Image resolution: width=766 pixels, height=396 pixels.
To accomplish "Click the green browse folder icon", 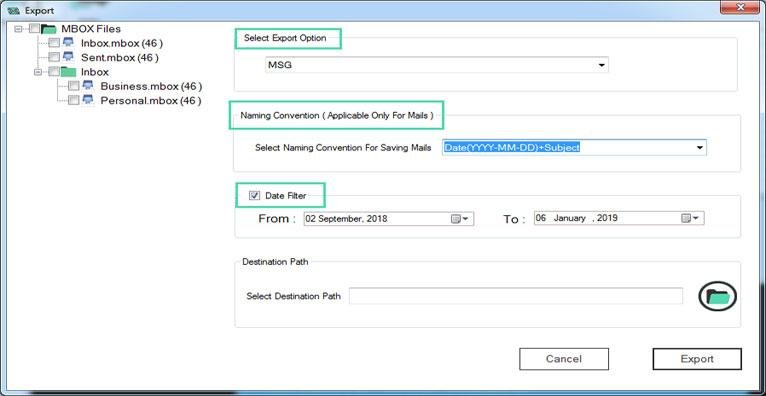I will point(717,296).
